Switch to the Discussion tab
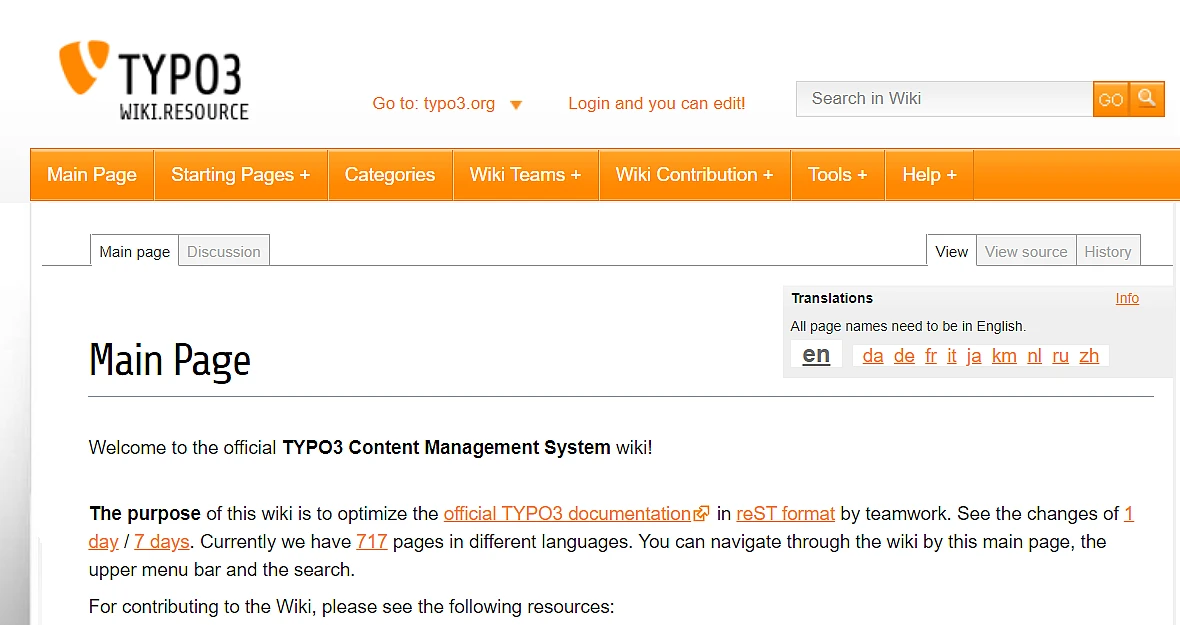The width and height of the screenshot is (1180, 625). [224, 252]
